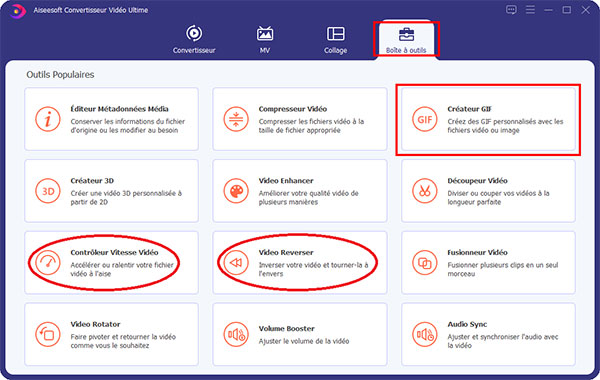Image resolution: width=600 pixels, height=380 pixels.
Task: Open the Convertisseur tab
Action: coord(194,39)
